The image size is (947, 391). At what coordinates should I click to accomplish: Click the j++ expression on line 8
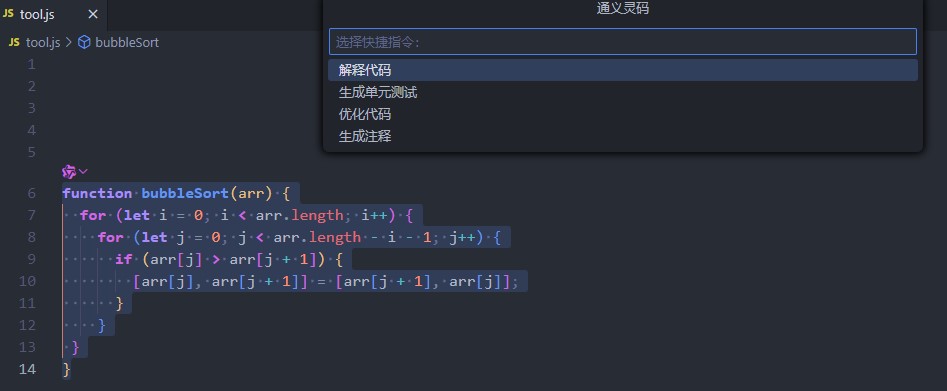click(463, 238)
